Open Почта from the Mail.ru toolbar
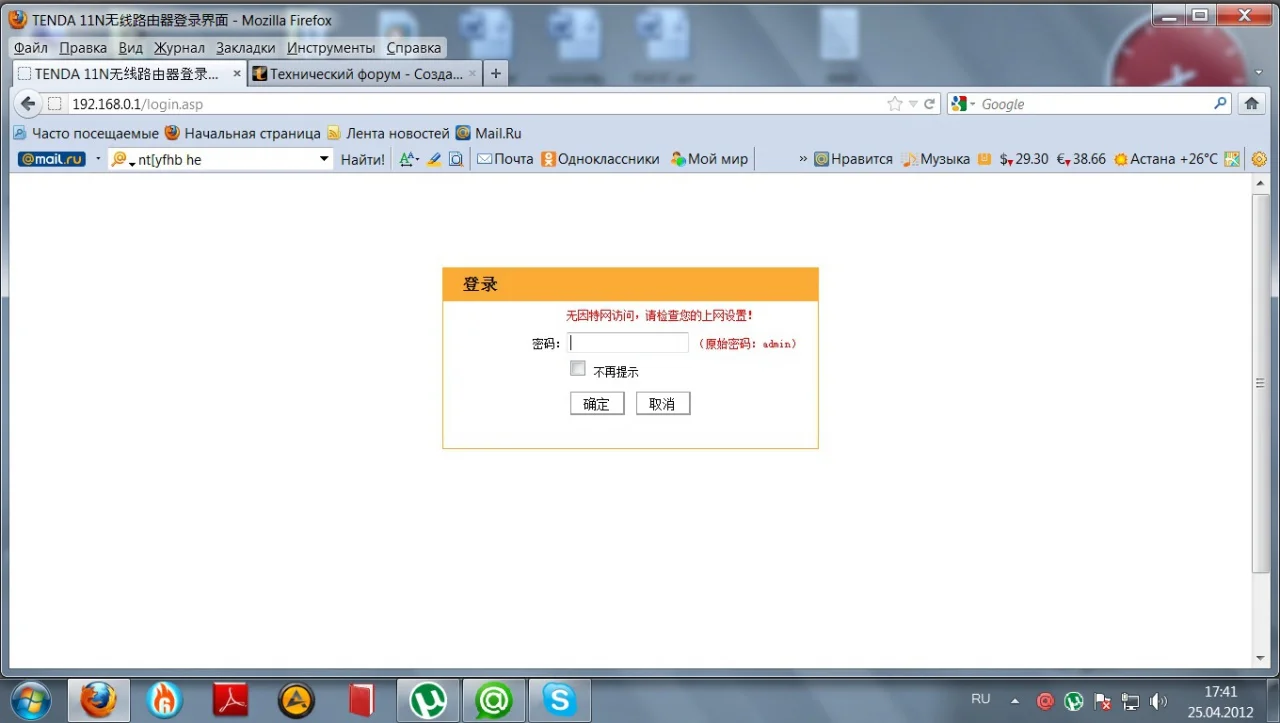Viewport: 1280px width, 723px height. click(x=505, y=159)
